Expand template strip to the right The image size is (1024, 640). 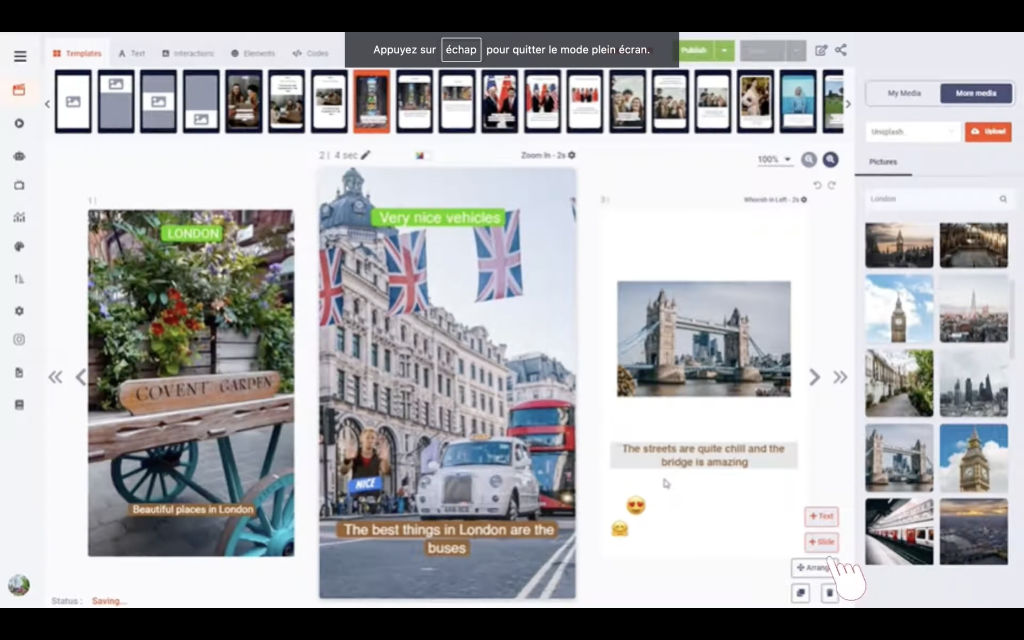(848, 104)
